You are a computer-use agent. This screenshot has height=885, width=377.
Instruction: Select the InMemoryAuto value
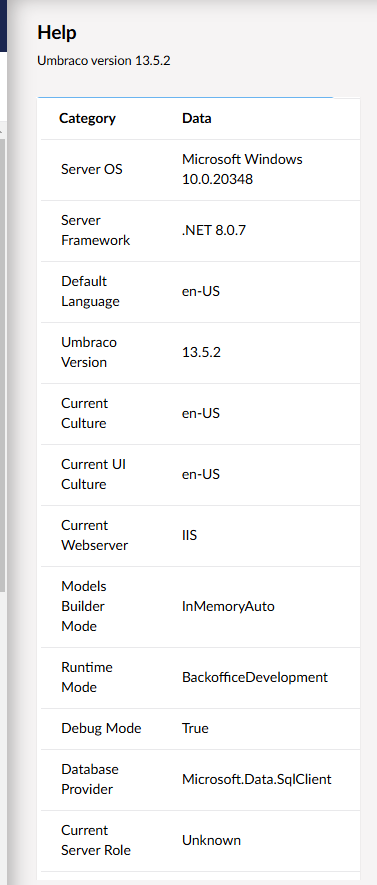coord(228,606)
